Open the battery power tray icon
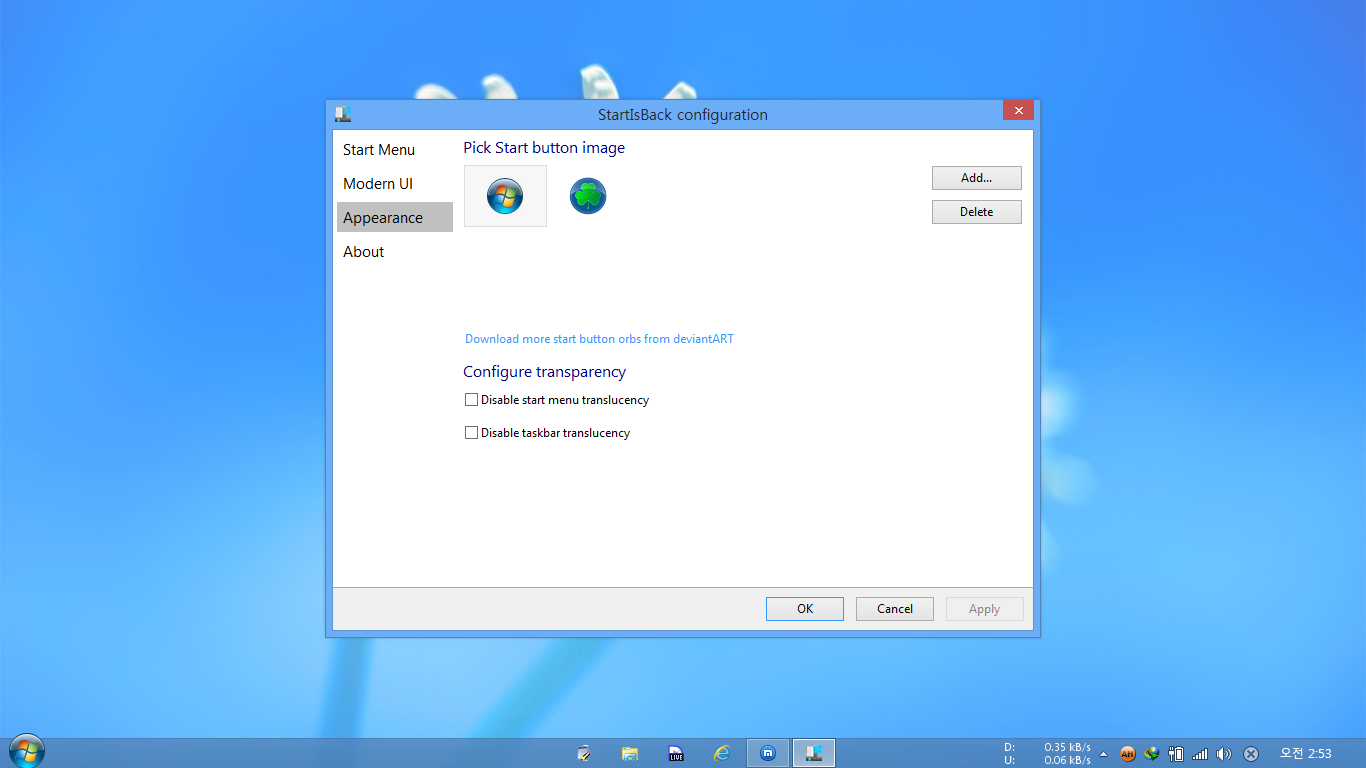 (x=1177, y=754)
